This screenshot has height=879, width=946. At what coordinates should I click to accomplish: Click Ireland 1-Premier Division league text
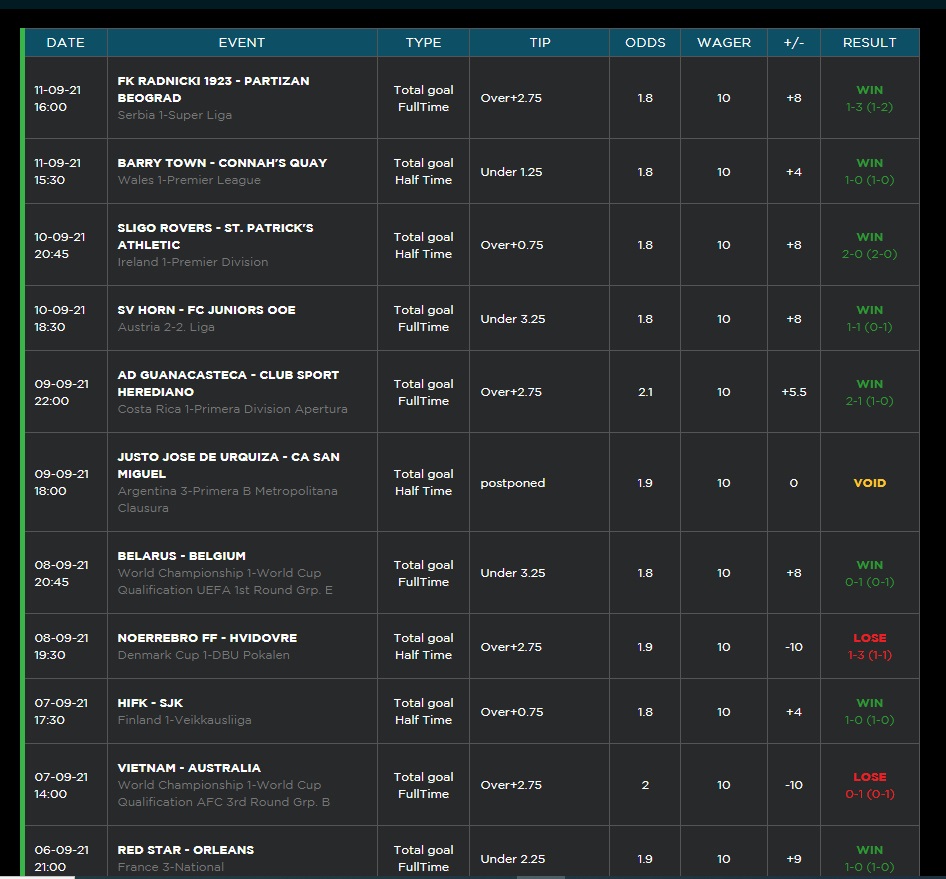(x=193, y=262)
